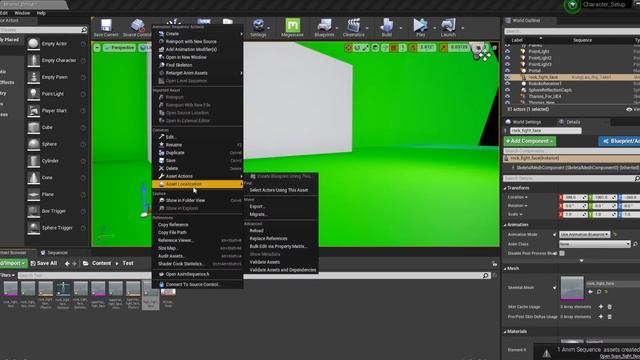640x360 pixels.
Task: Choose Bulk Edit via Property Matrix
Action: (x=281, y=247)
